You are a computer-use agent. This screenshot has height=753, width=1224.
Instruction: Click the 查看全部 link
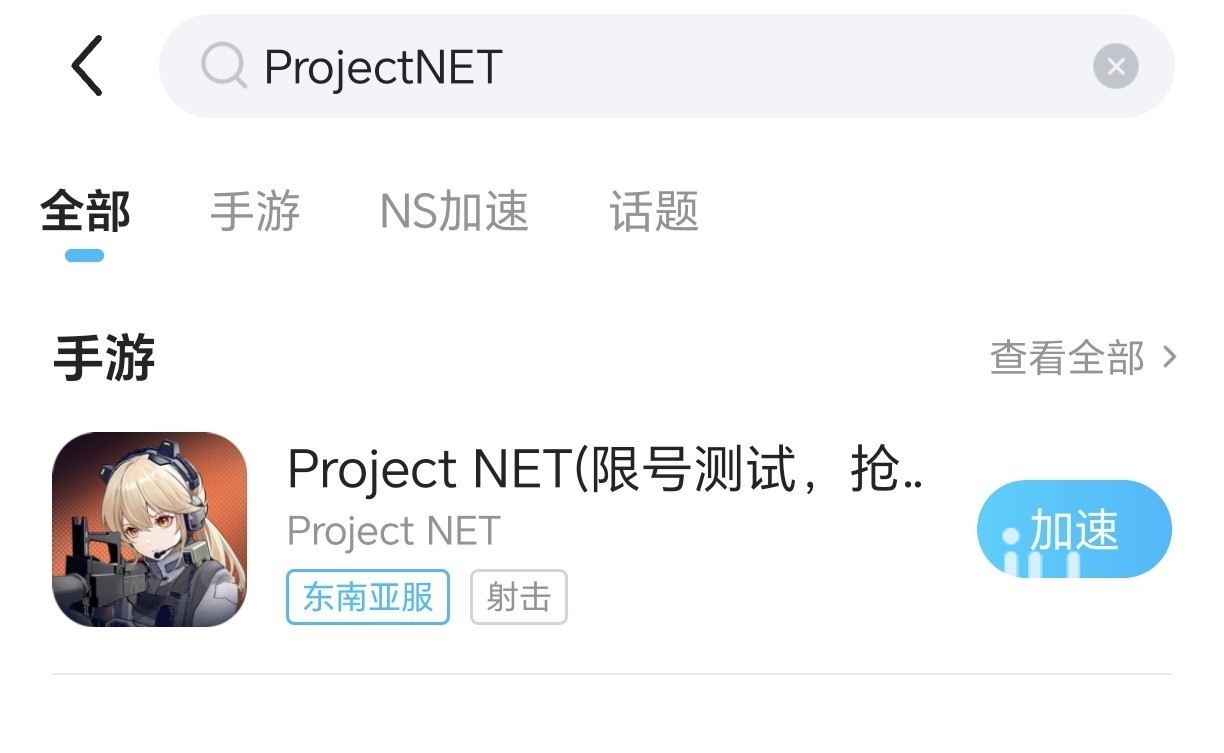pos(1066,358)
